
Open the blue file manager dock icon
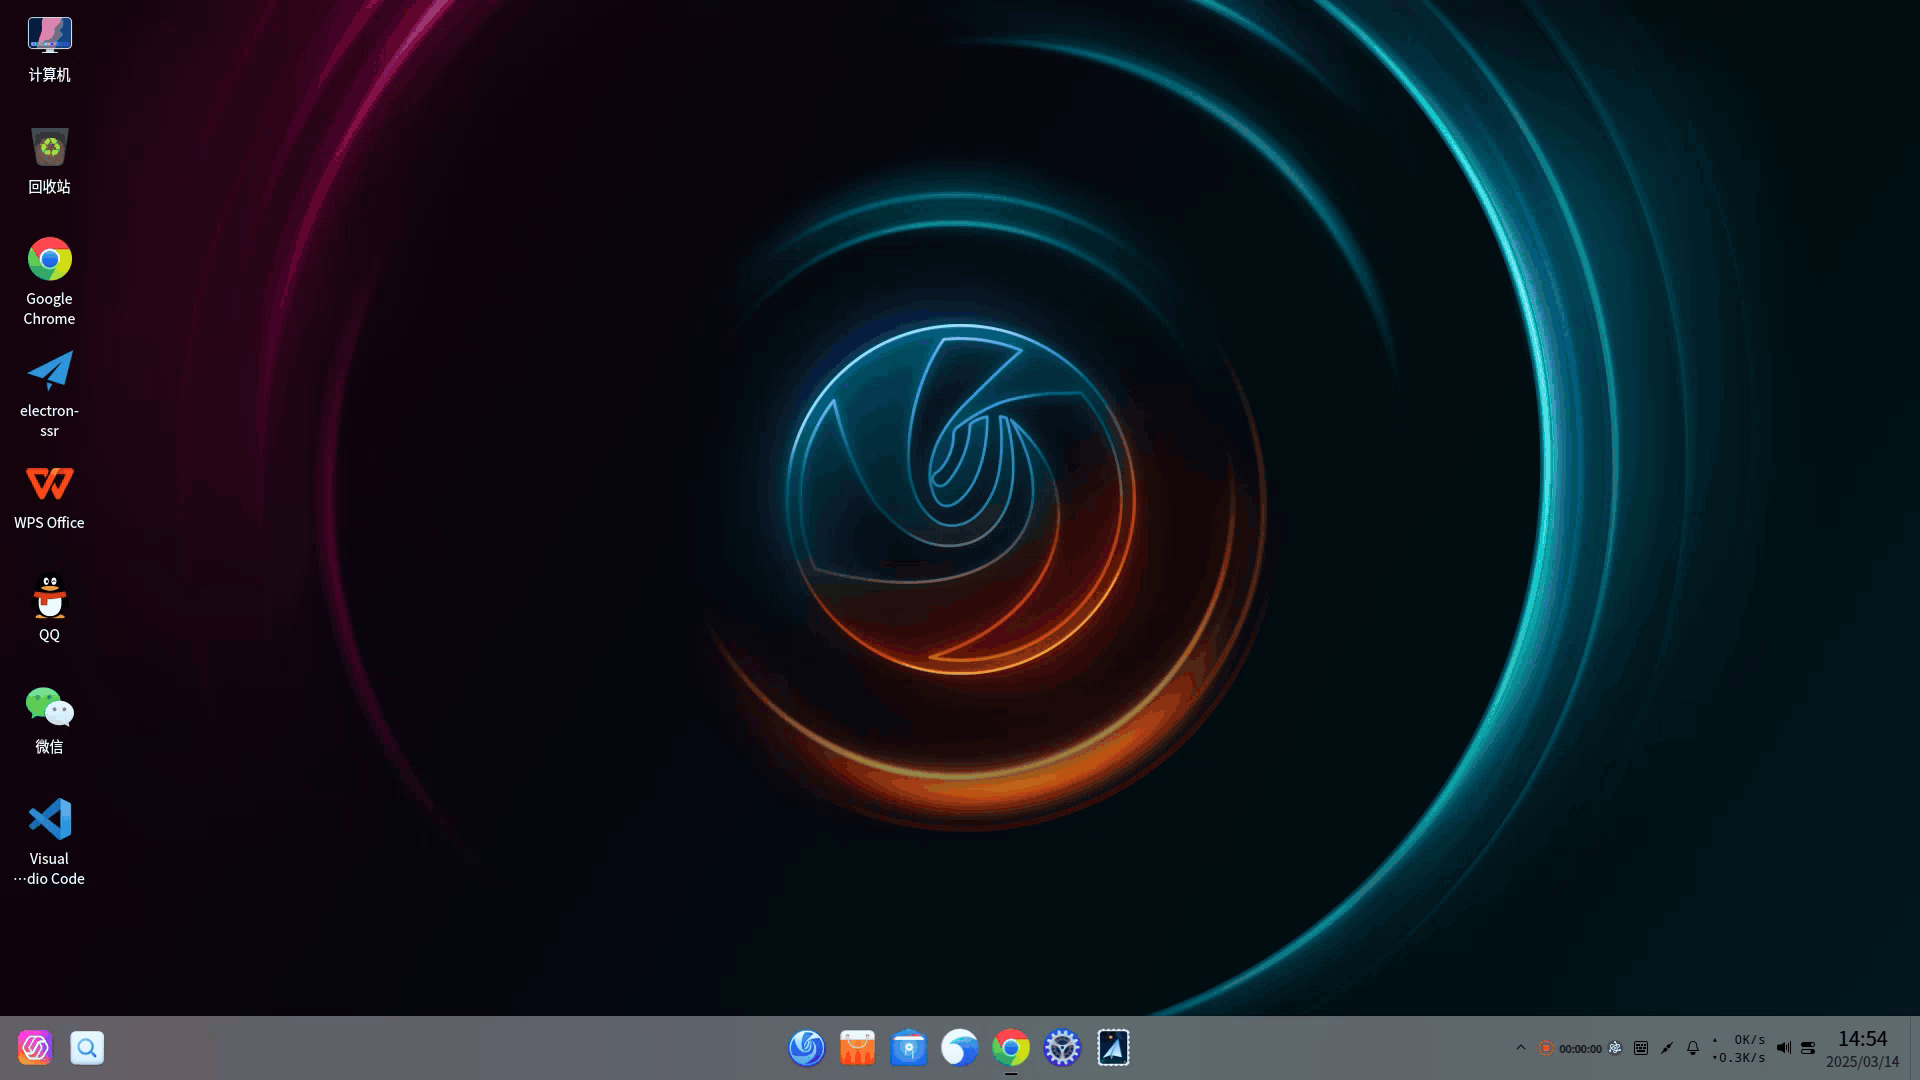908,1048
